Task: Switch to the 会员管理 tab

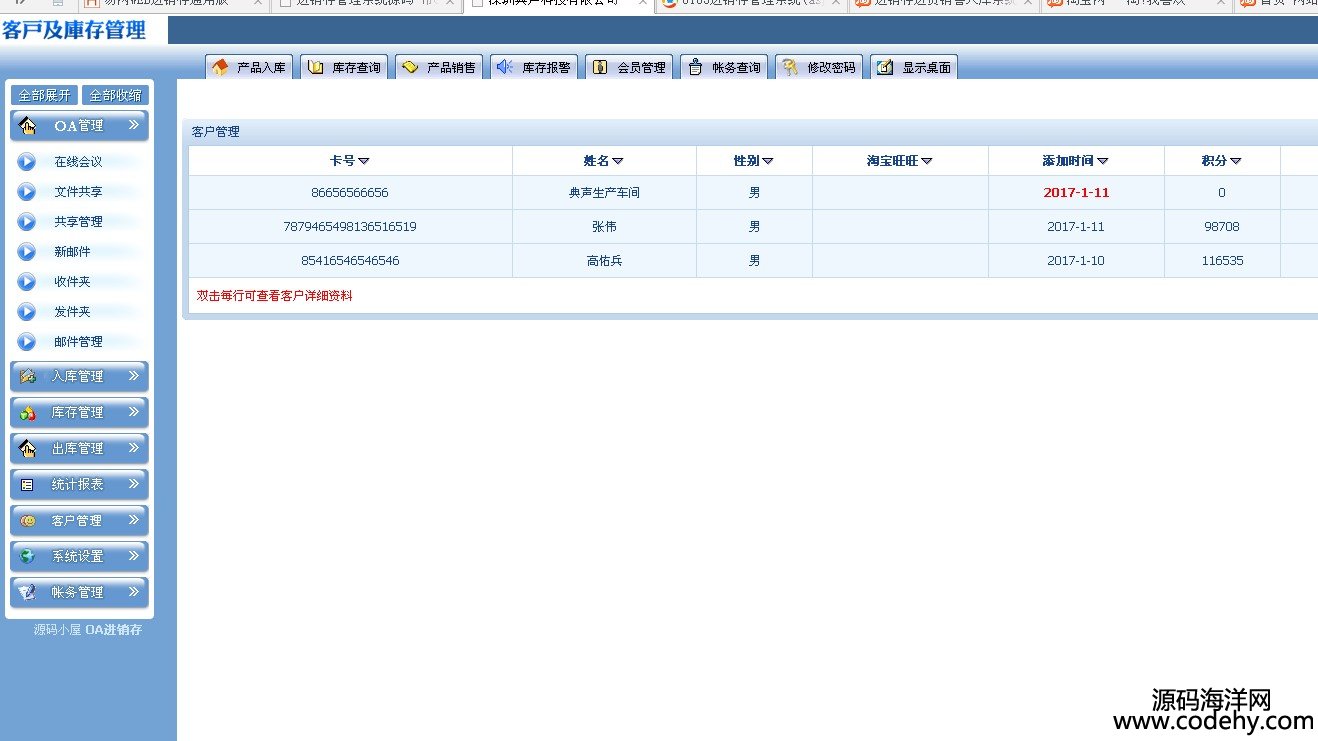Action: pos(629,67)
